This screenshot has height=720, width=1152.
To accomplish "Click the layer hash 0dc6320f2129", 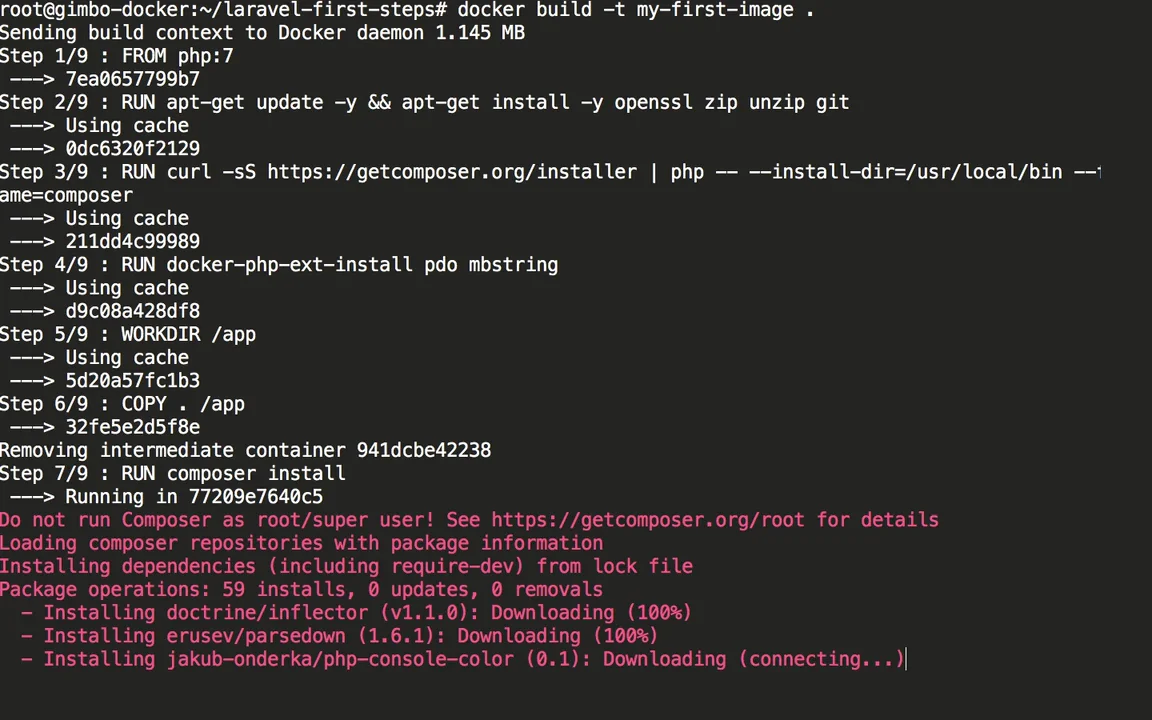I will click(132, 148).
